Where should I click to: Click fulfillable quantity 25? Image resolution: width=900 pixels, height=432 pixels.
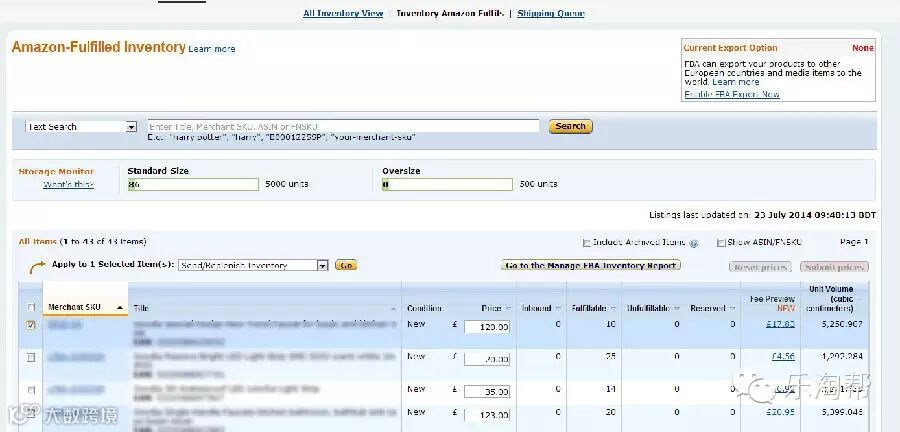[610, 356]
